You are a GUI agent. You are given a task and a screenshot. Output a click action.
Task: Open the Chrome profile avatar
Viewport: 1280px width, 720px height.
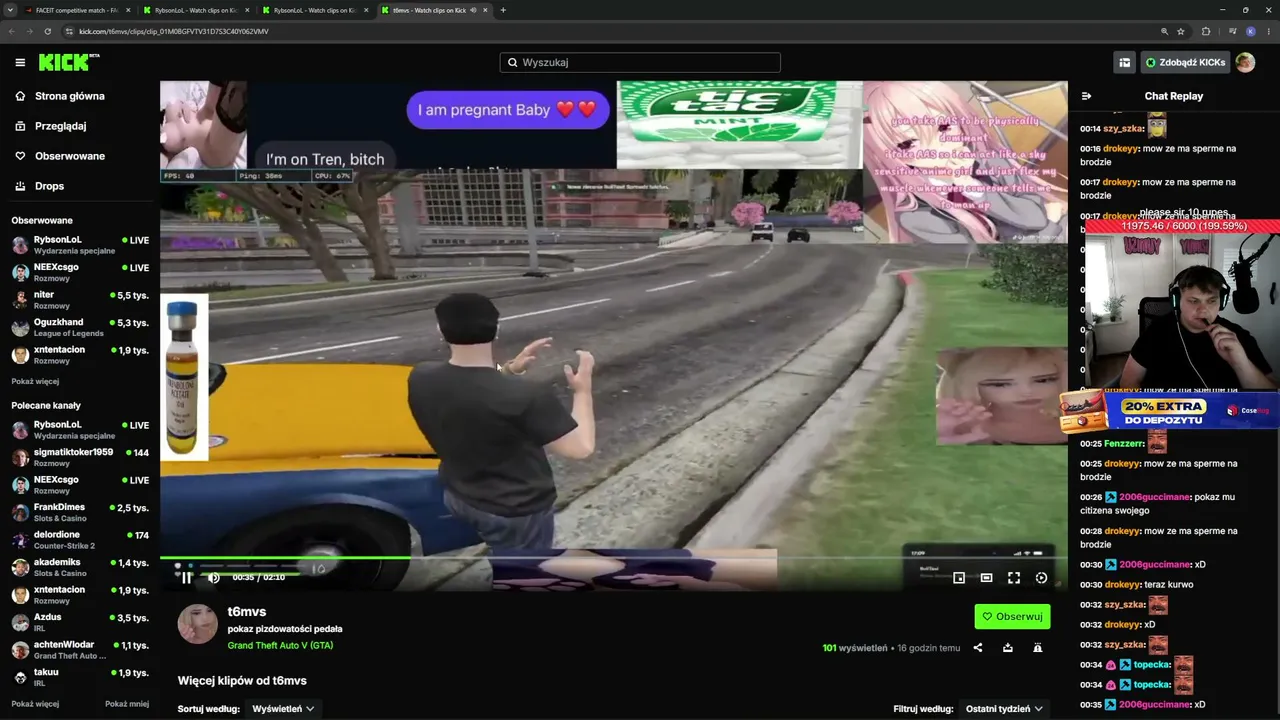coord(1250,31)
